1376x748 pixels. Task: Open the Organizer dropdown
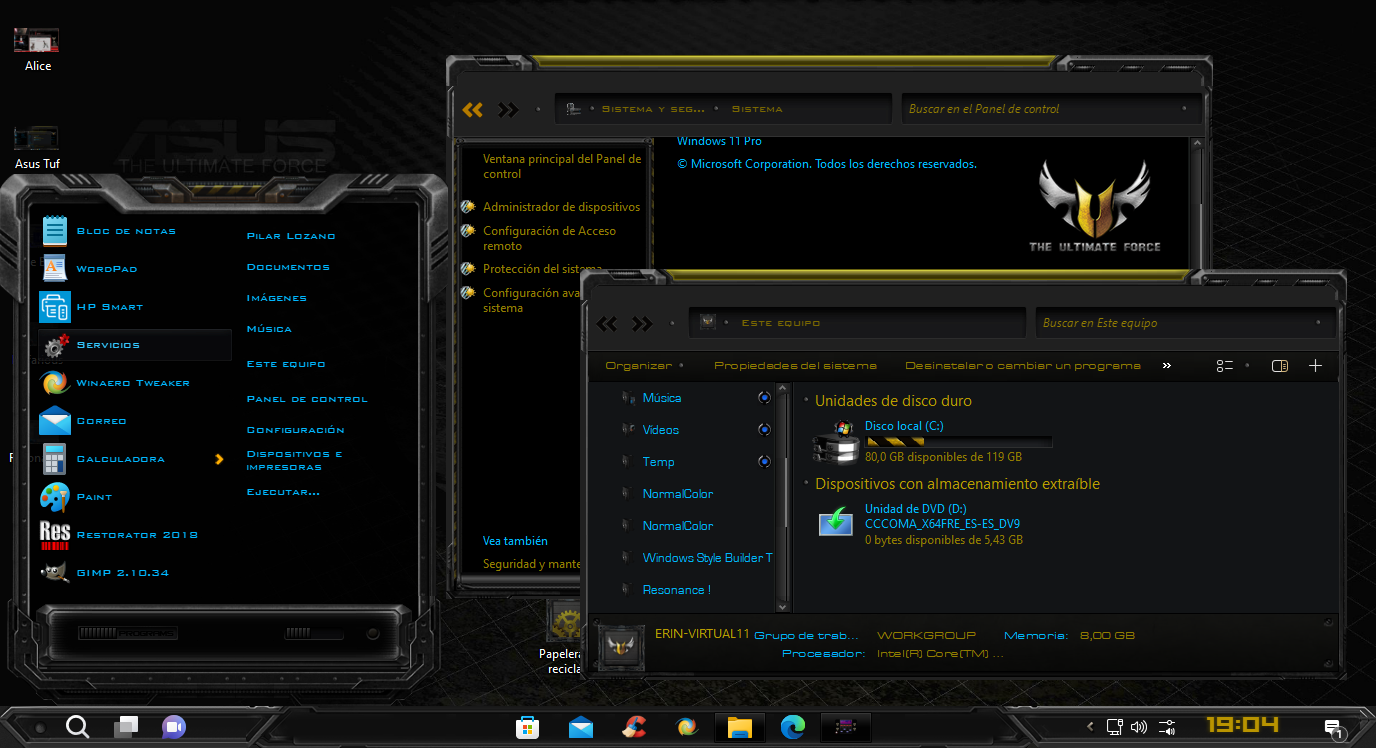640,366
